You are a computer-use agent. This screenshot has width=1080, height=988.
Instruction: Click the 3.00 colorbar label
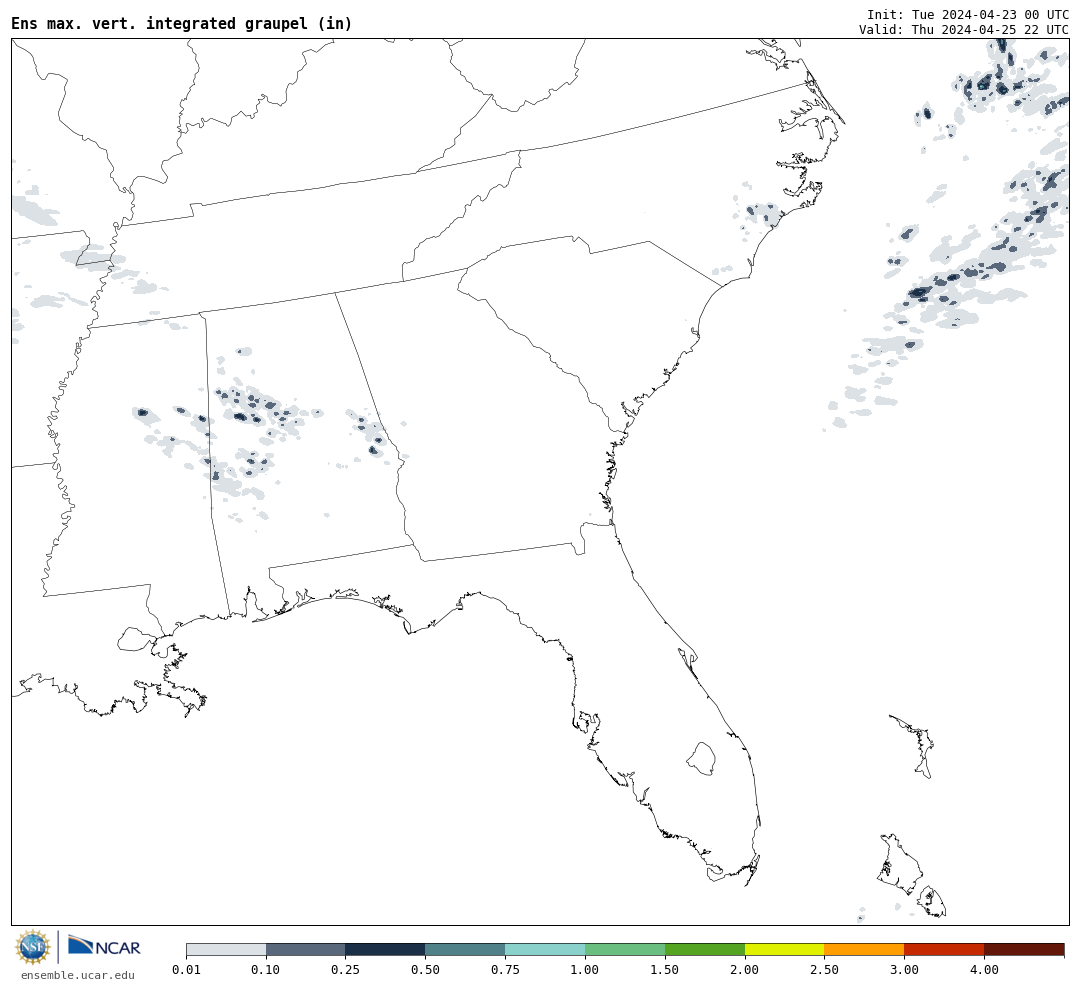904,970
